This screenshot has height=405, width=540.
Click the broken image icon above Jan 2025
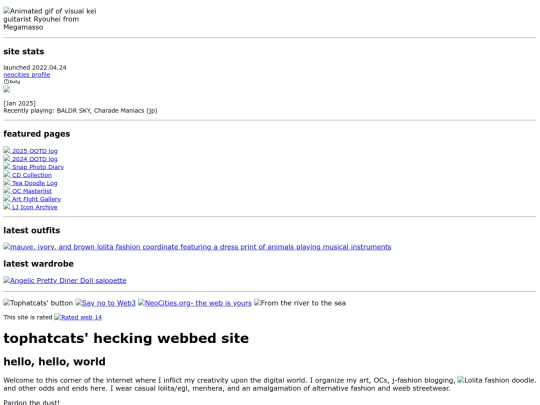[7, 90]
